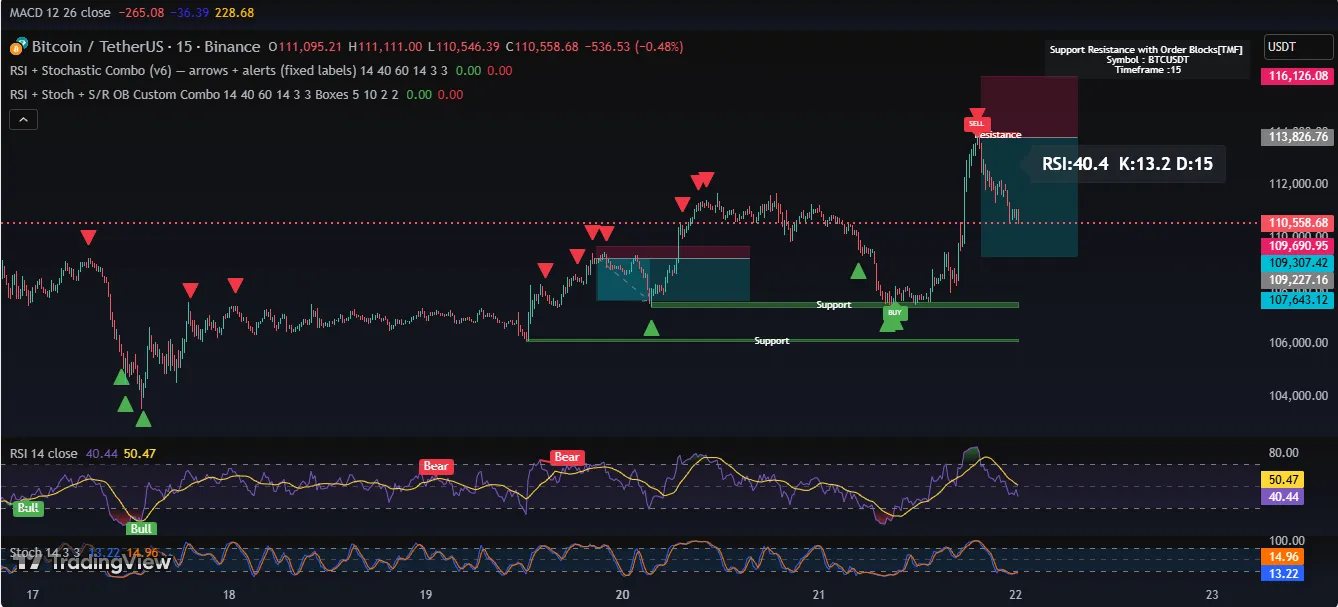Click the 113,826.76 price label
Viewport: 1338px width, 607px height.
point(1298,137)
